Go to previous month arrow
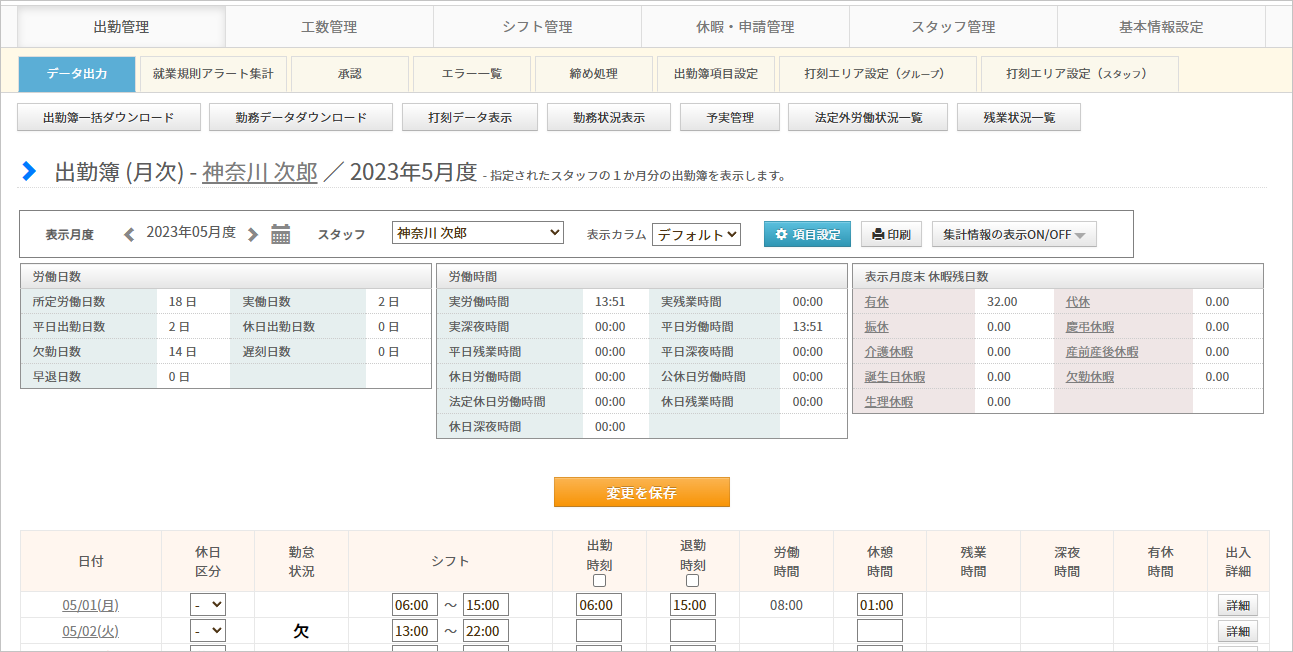Viewport: 1293px width, 652px height. coord(129,234)
